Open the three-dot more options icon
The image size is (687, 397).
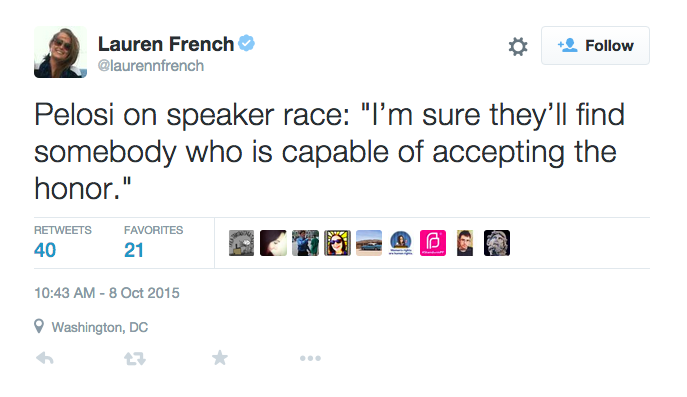pos(310,358)
